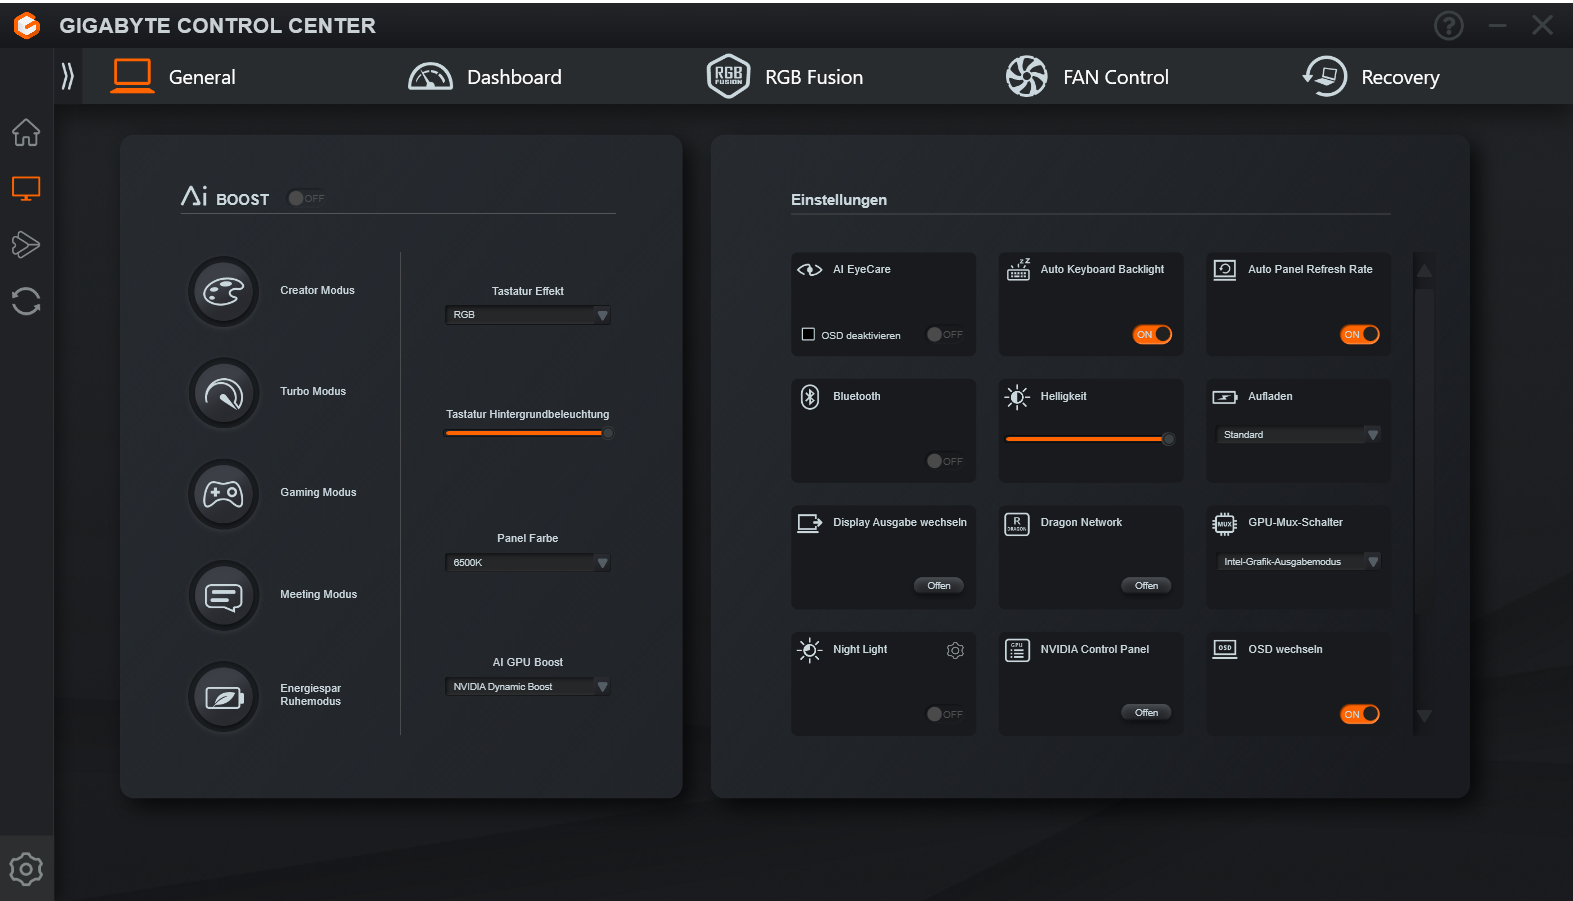The height and width of the screenshot is (901, 1573).
Task: Click the Gaming Modus label
Action: pyautogui.click(x=318, y=492)
